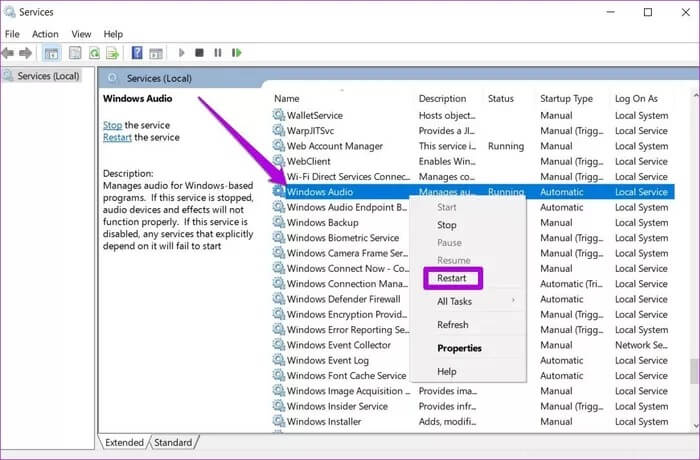Click the 'Restart' the service link
The width and height of the screenshot is (700, 460).
coord(117,137)
